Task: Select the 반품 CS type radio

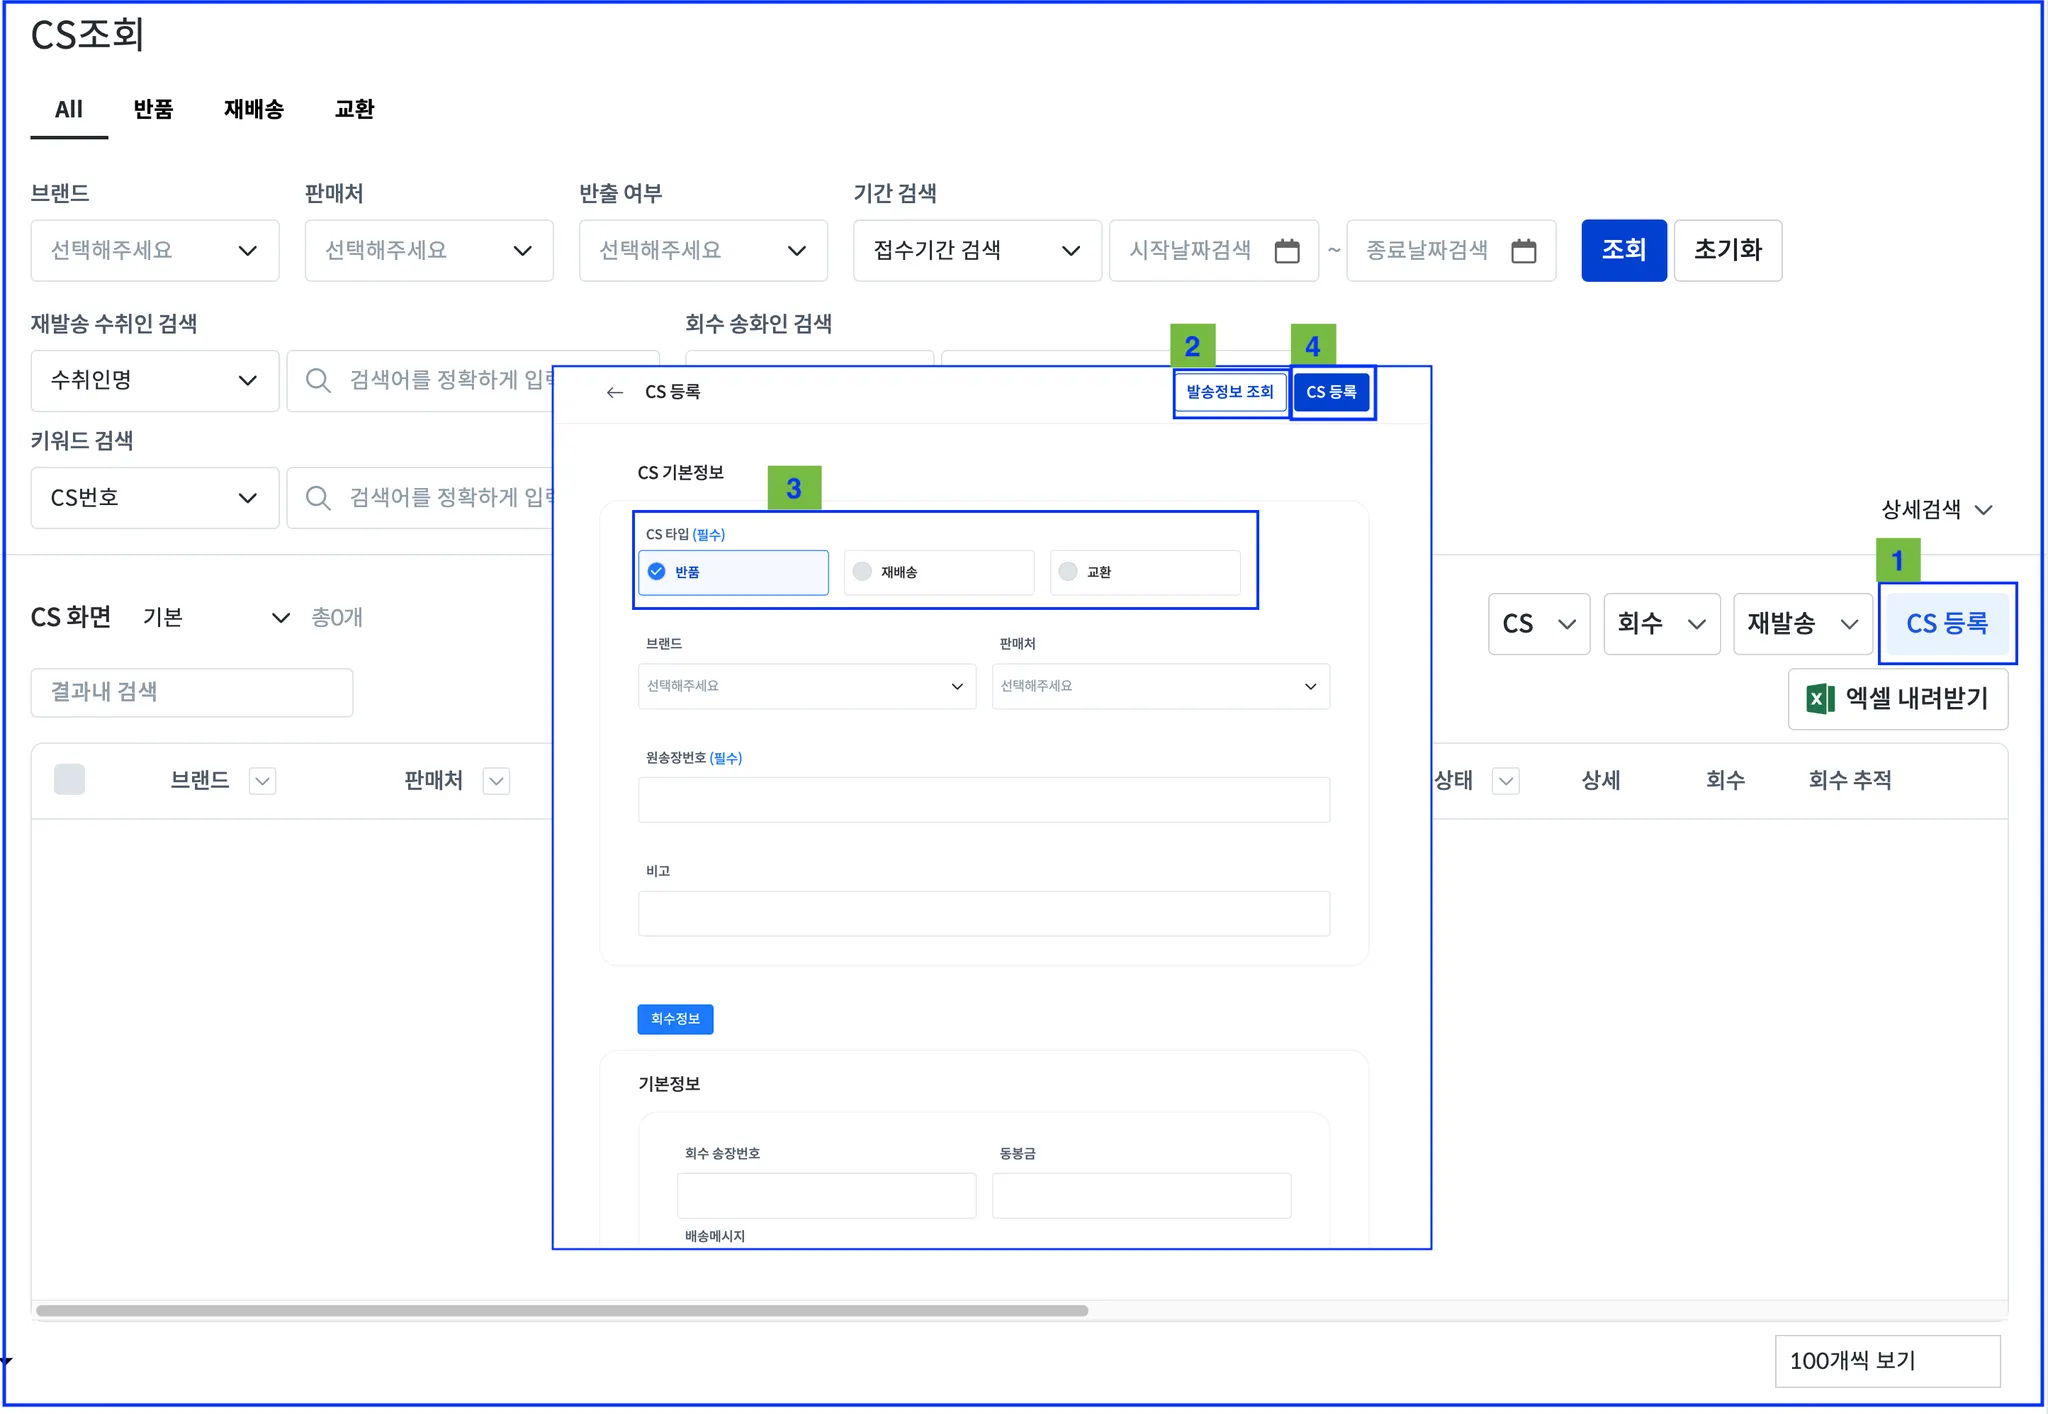Action: [x=657, y=572]
